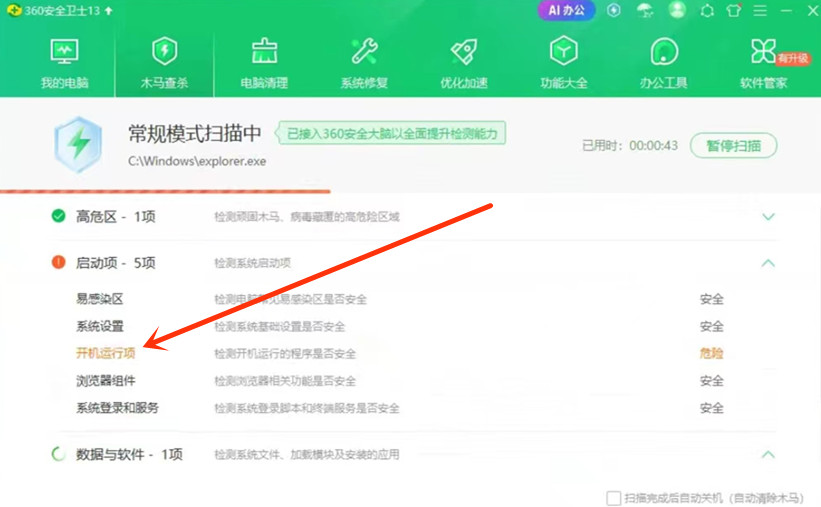
Task: Click the 数据与软件 - 1项 heading
Action: (129, 454)
